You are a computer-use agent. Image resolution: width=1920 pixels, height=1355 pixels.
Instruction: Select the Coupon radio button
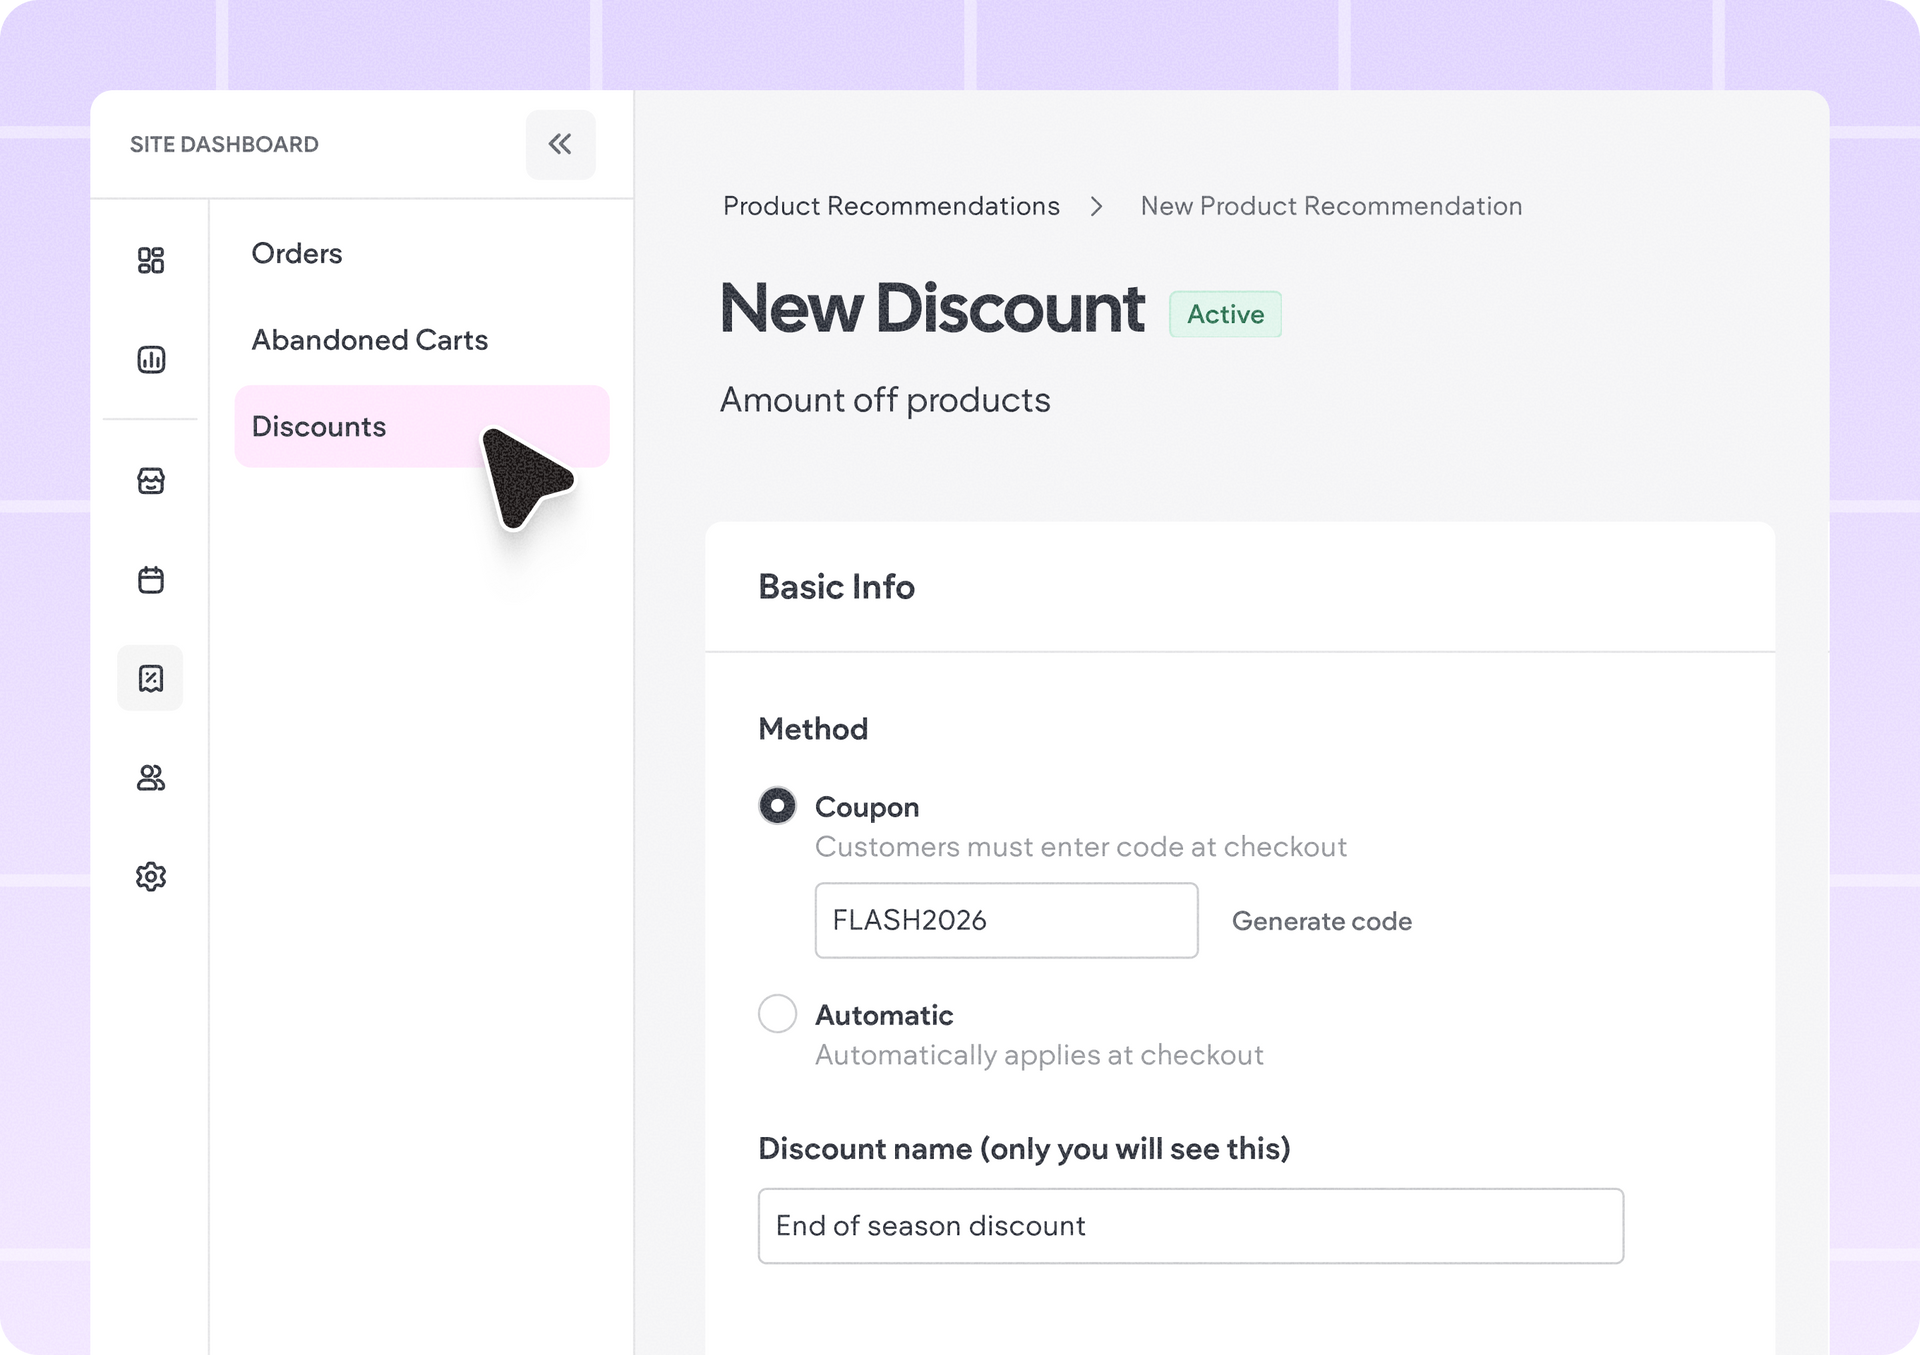pos(777,805)
